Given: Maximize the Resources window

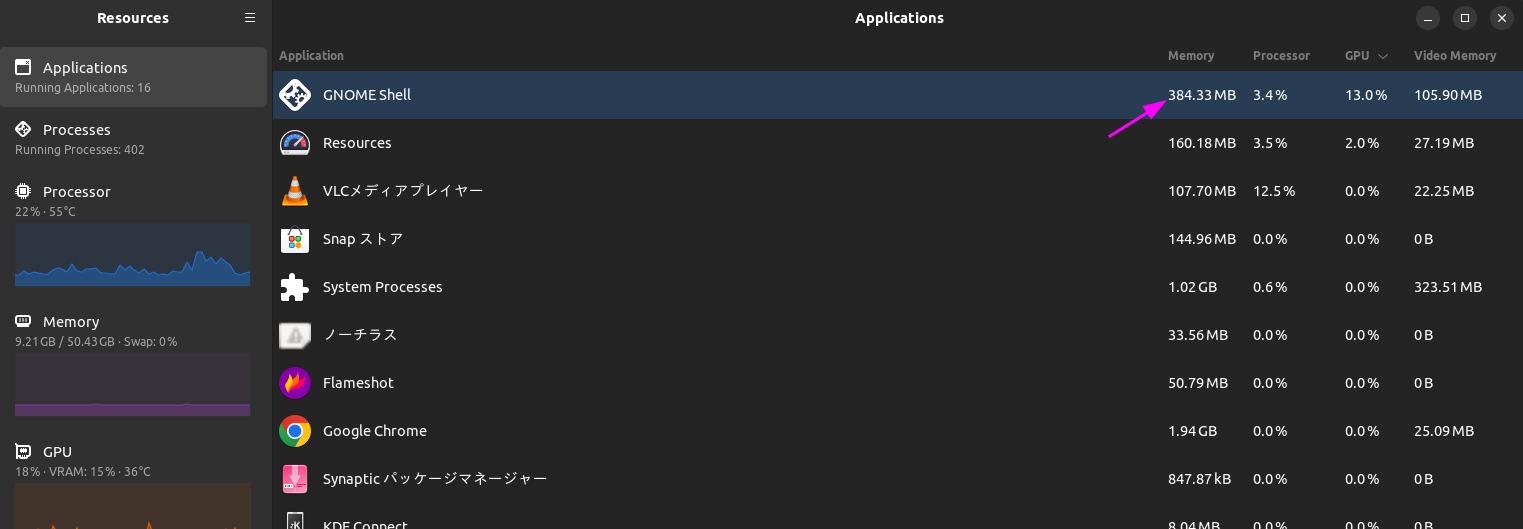Looking at the screenshot, I should tap(1465, 18).
